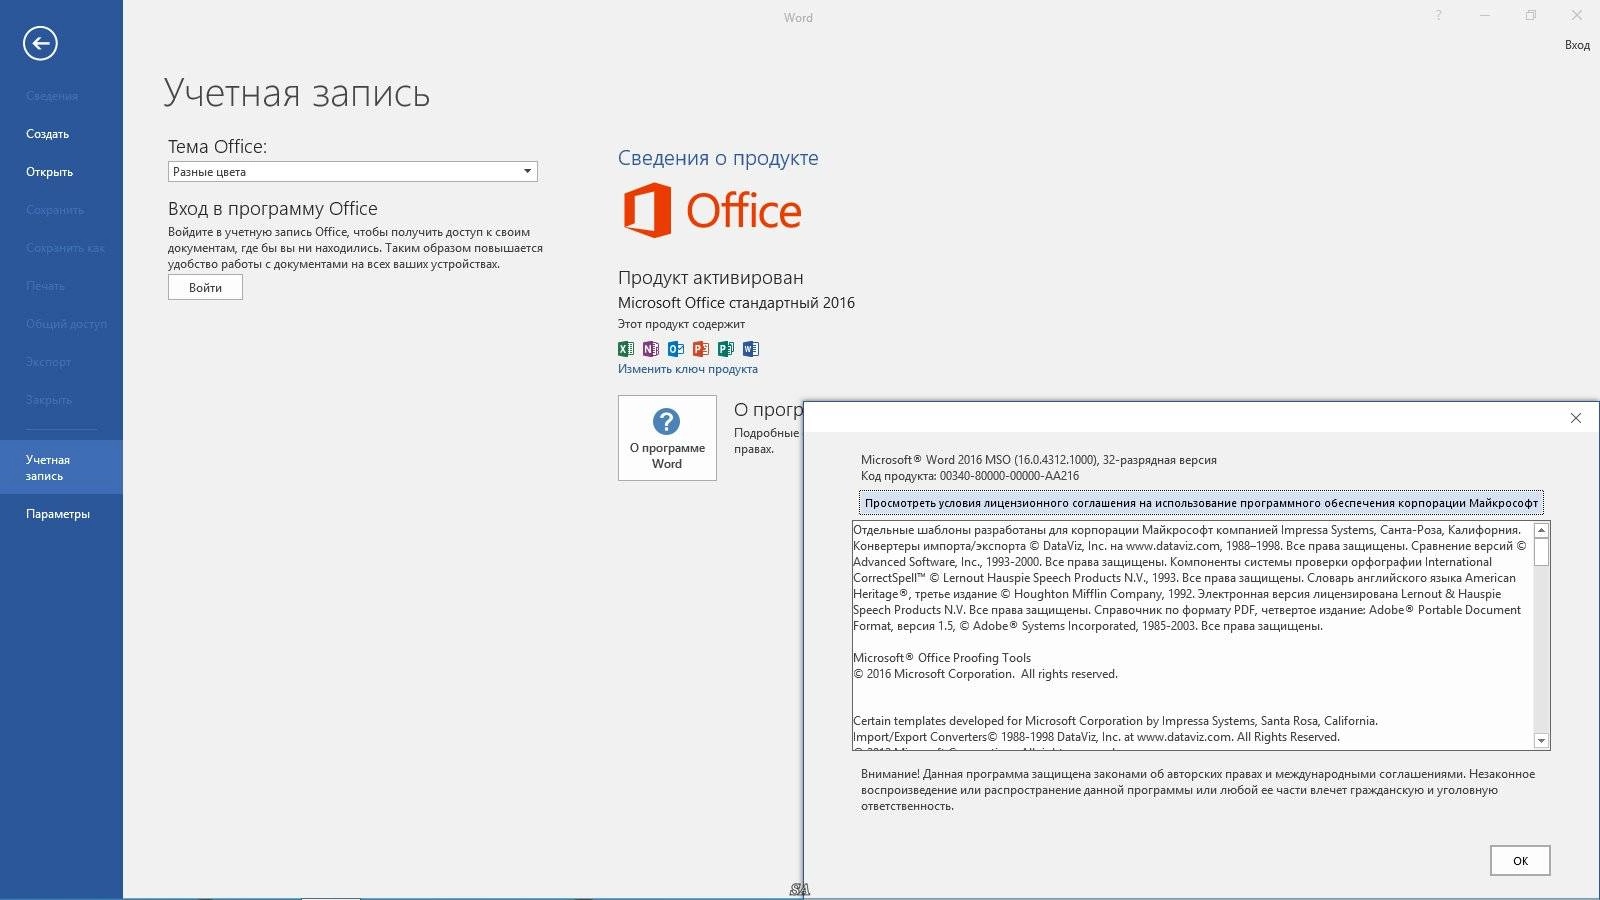The height and width of the screenshot is (900, 1600).
Task: Click the Сведения о продукте heading
Action: (x=718, y=158)
